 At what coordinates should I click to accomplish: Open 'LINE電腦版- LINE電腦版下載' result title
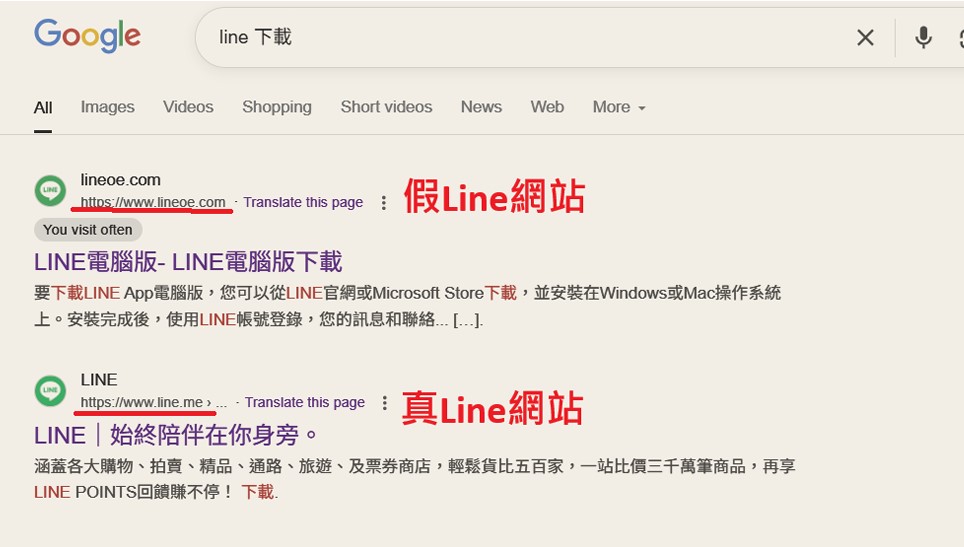(x=188, y=262)
